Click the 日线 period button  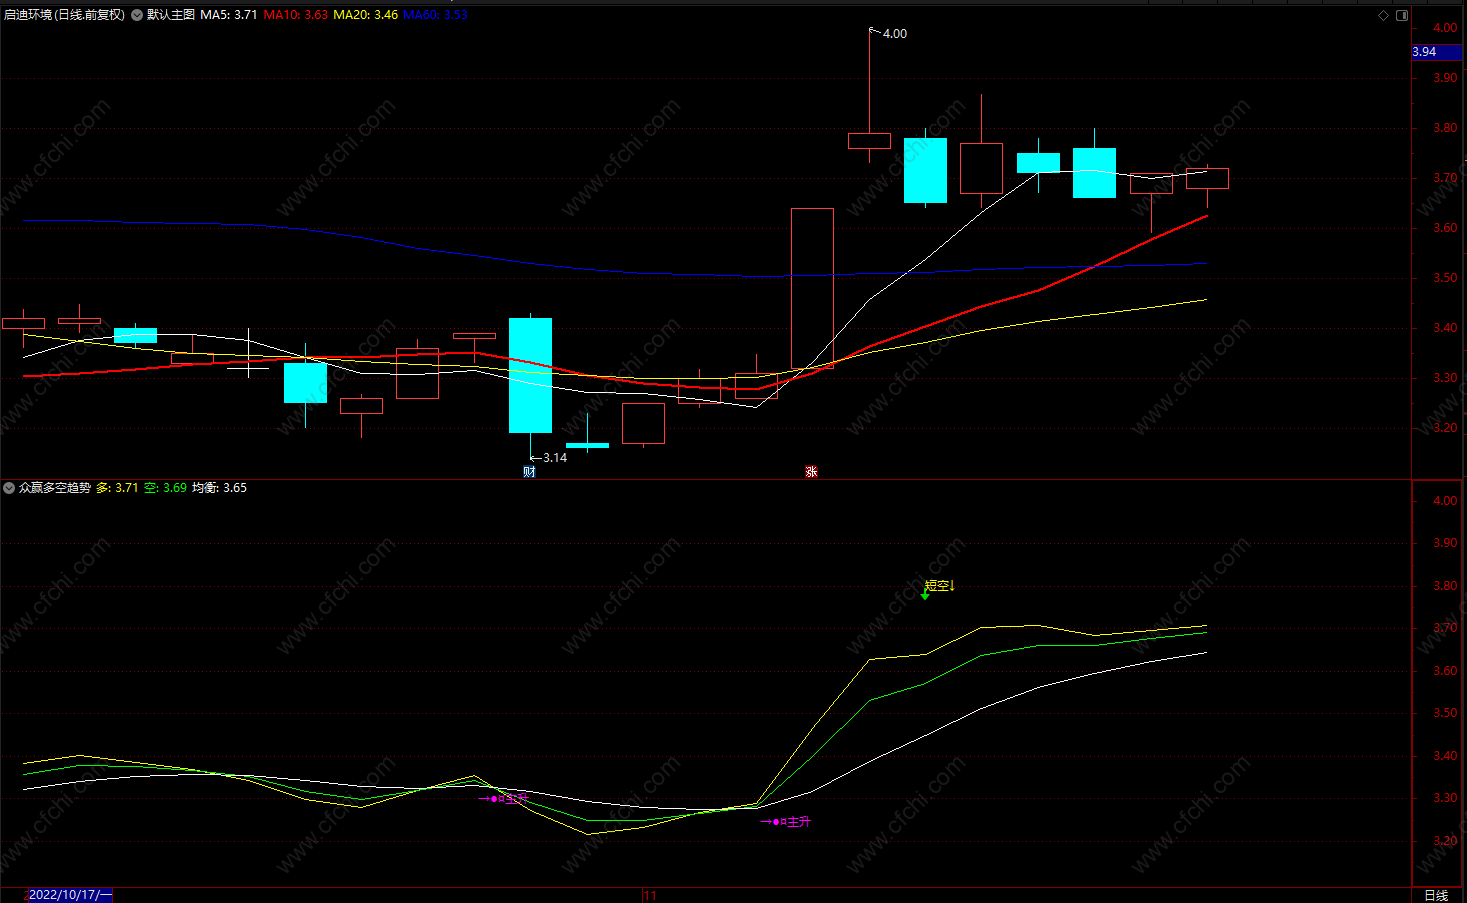tap(1436, 895)
